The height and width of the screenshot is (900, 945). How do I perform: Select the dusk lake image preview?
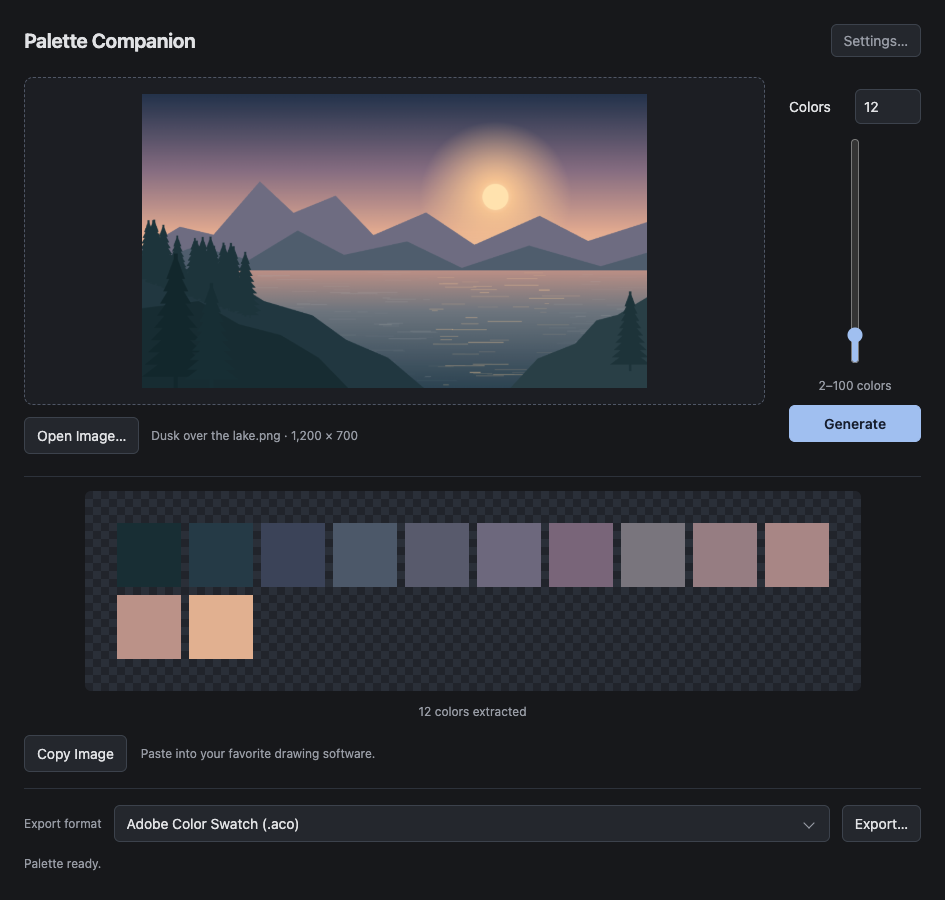point(394,241)
